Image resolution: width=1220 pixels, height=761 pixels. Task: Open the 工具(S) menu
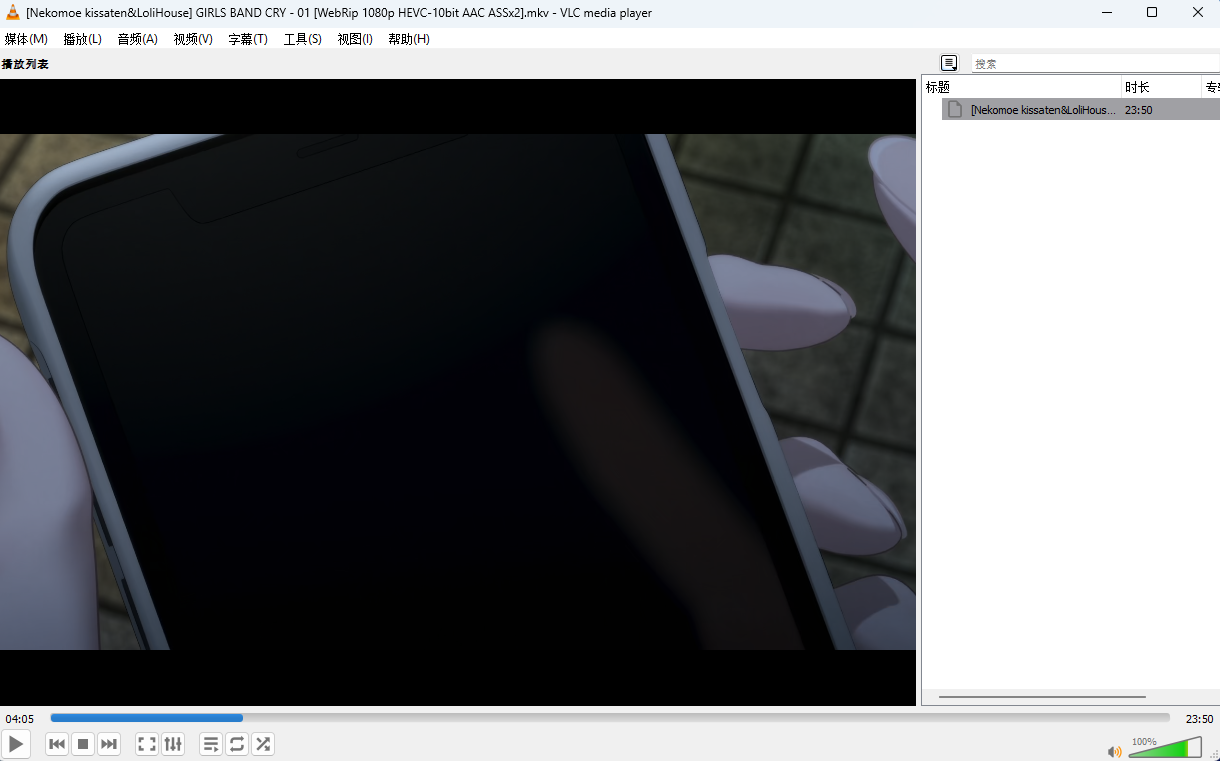tap(303, 39)
